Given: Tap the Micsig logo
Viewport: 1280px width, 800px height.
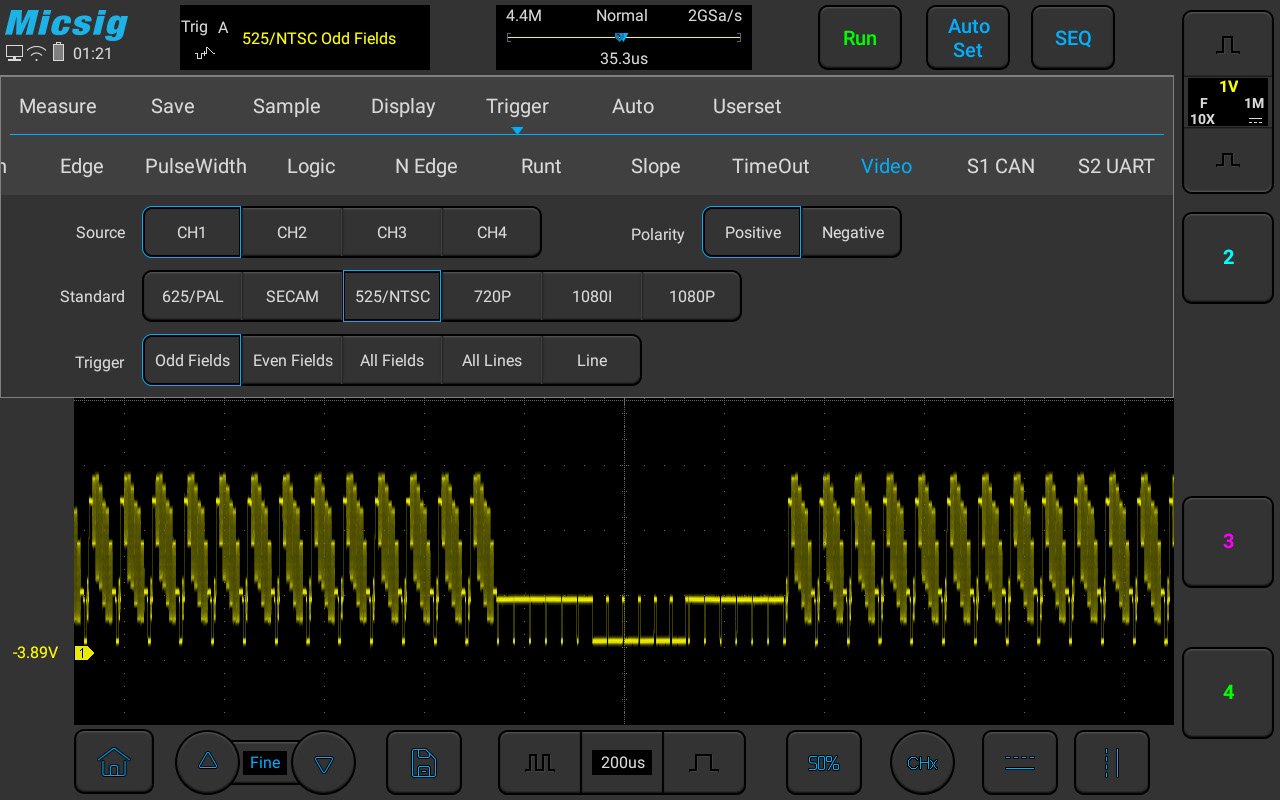Looking at the screenshot, I should pos(67,22).
